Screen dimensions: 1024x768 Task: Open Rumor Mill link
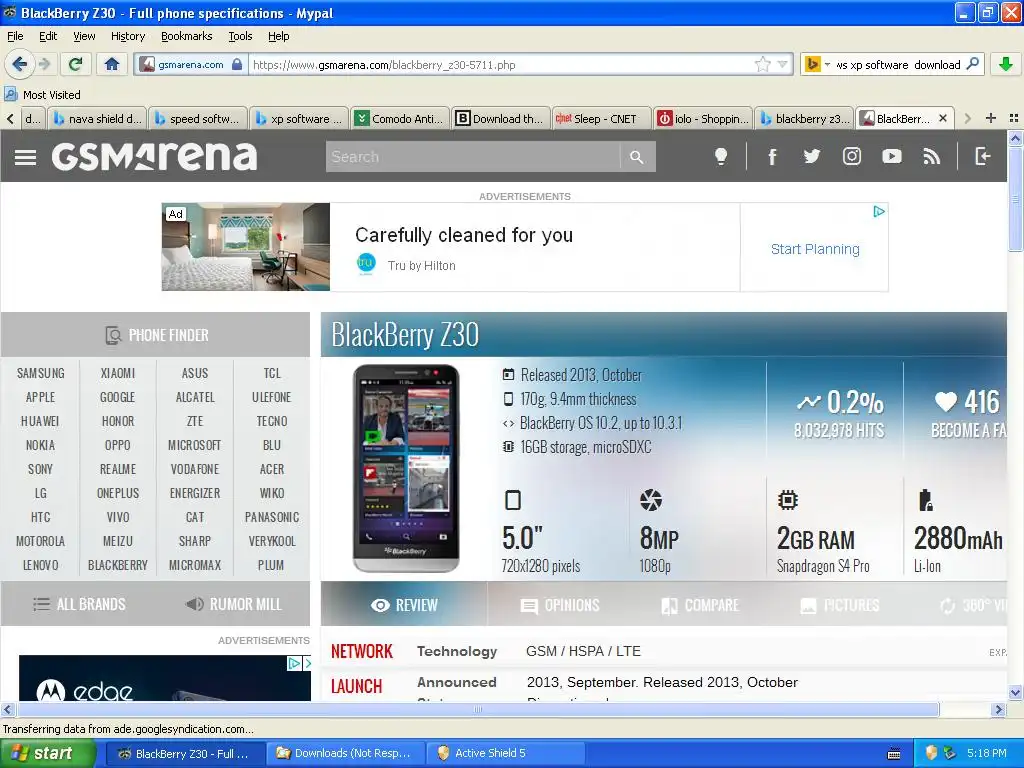pos(234,604)
